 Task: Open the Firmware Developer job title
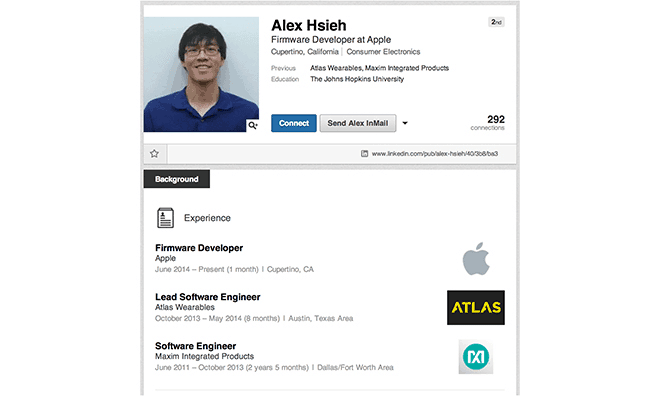(199, 248)
